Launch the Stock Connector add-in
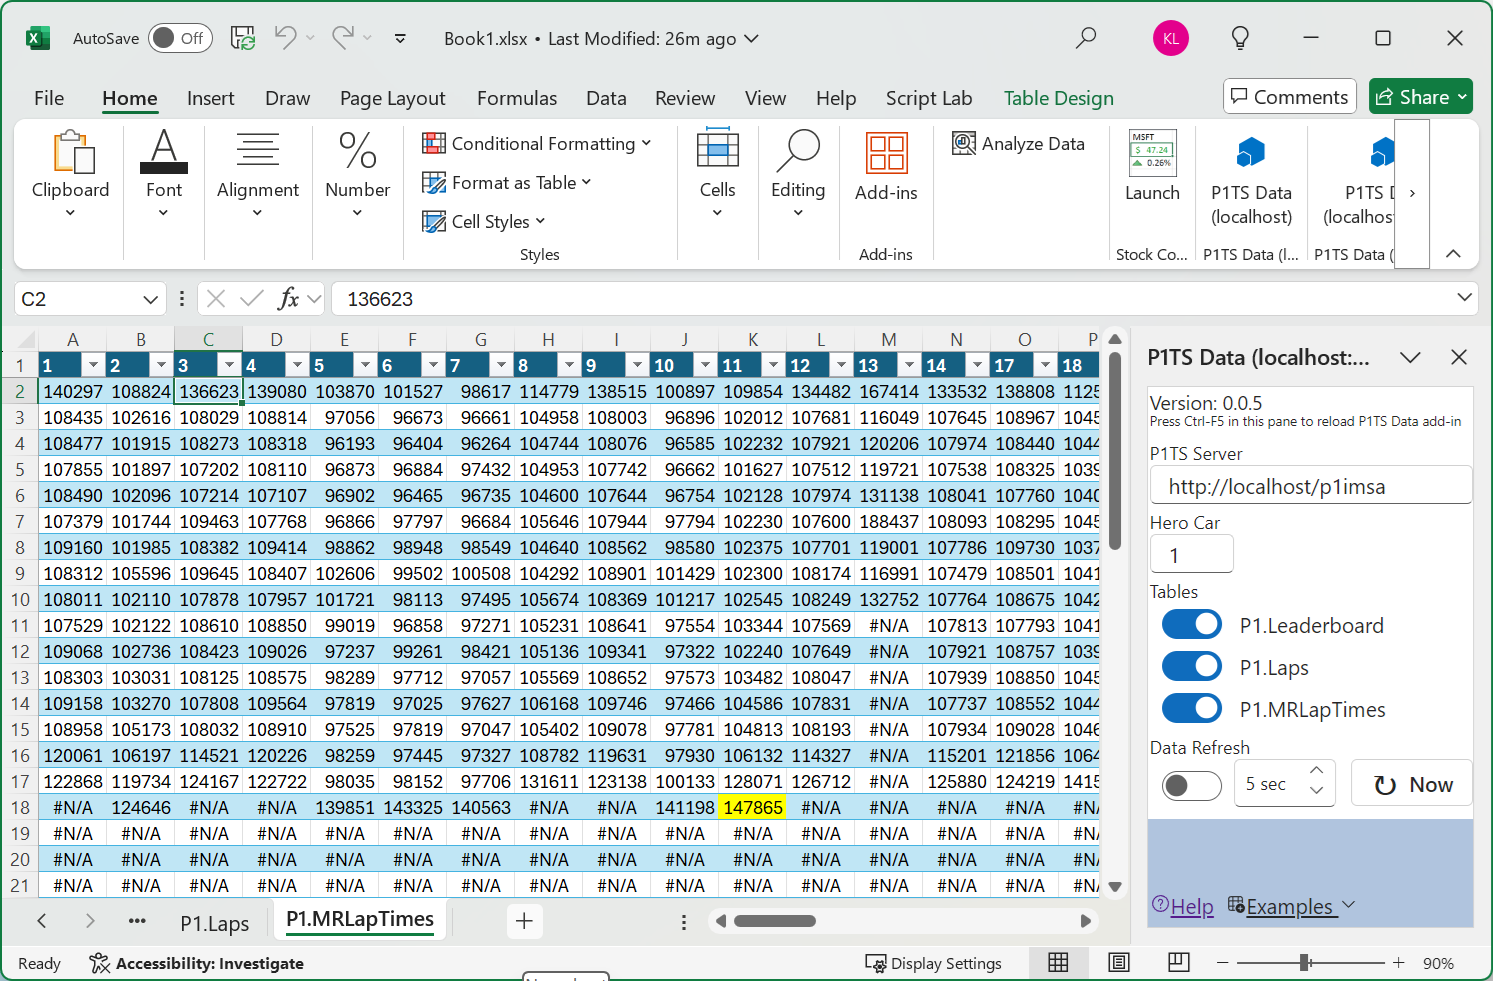This screenshot has height=981, width=1493. 1152,167
